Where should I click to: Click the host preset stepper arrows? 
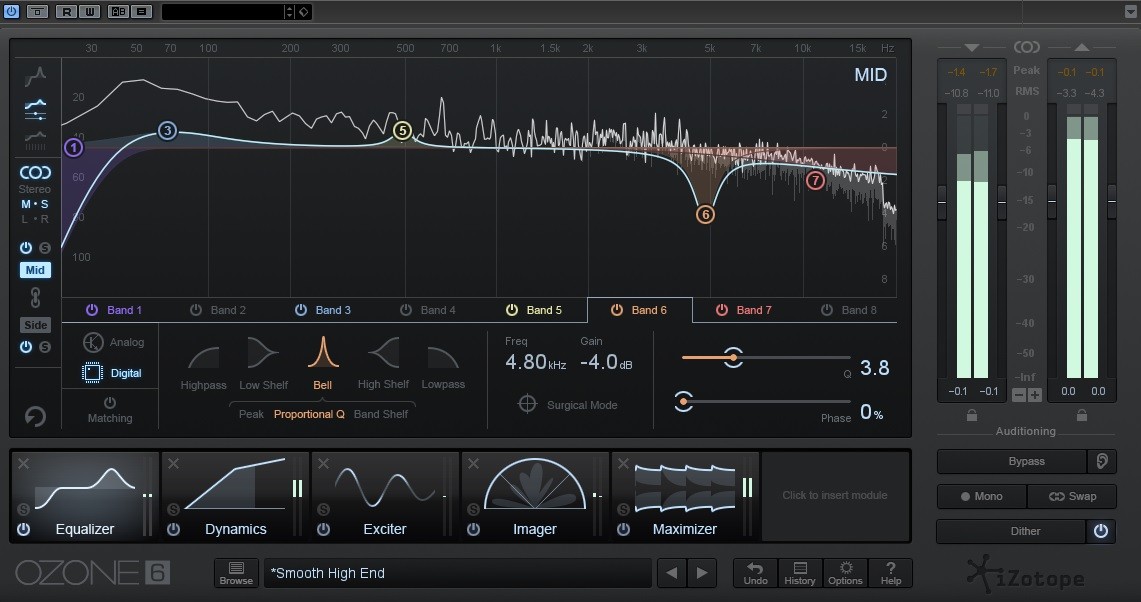(290, 12)
